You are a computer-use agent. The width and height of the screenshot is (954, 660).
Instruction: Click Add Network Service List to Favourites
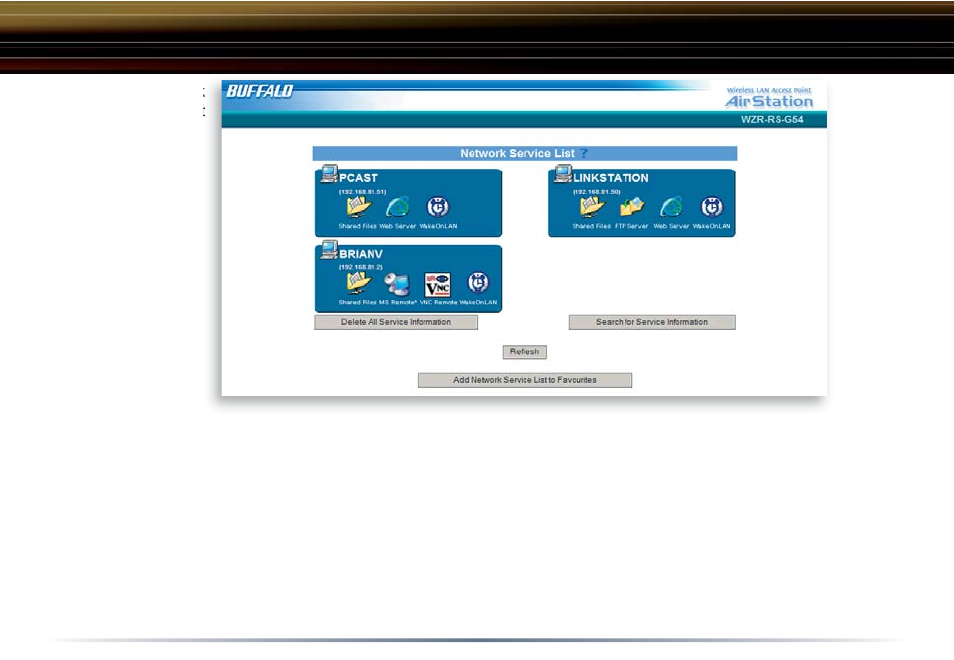coord(525,380)
